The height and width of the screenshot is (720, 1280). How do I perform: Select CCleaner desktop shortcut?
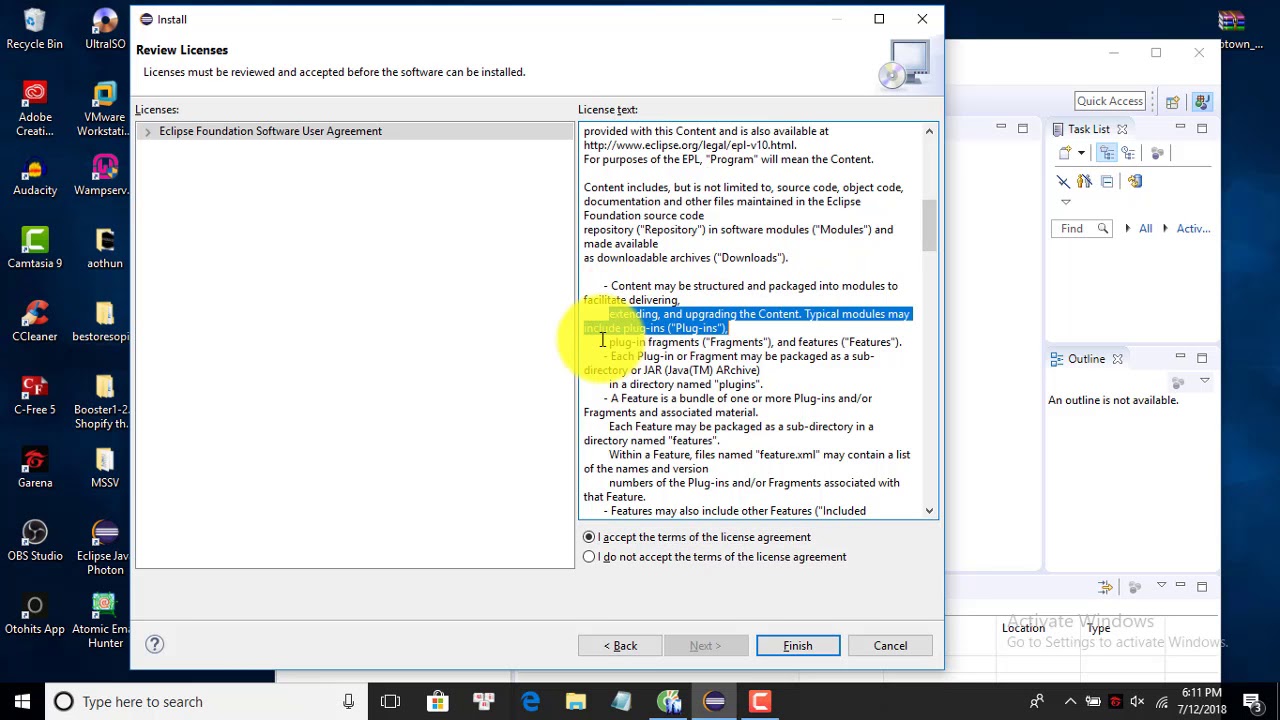(35, 321)
